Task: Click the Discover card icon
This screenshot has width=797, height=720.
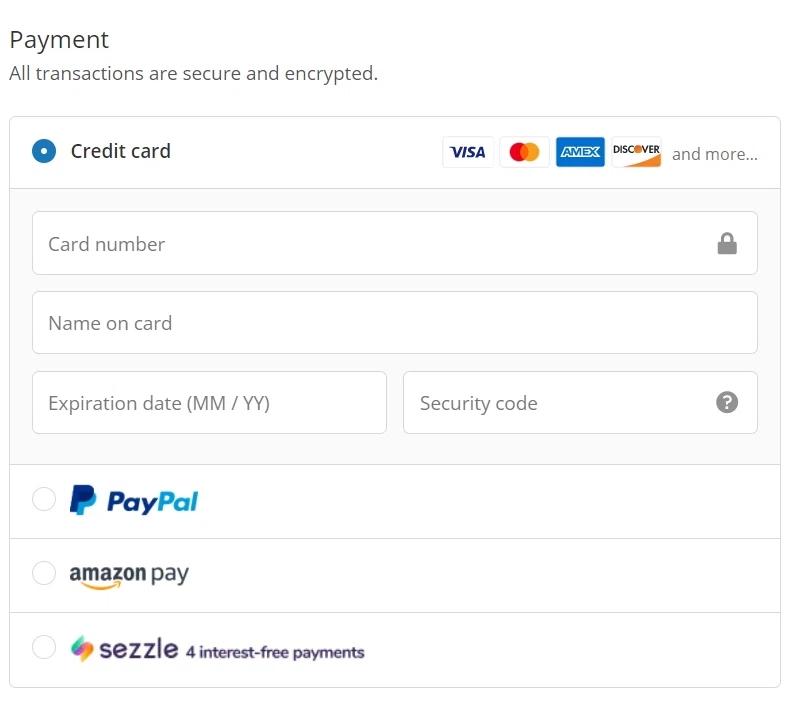Action: [x=636, y=152]
